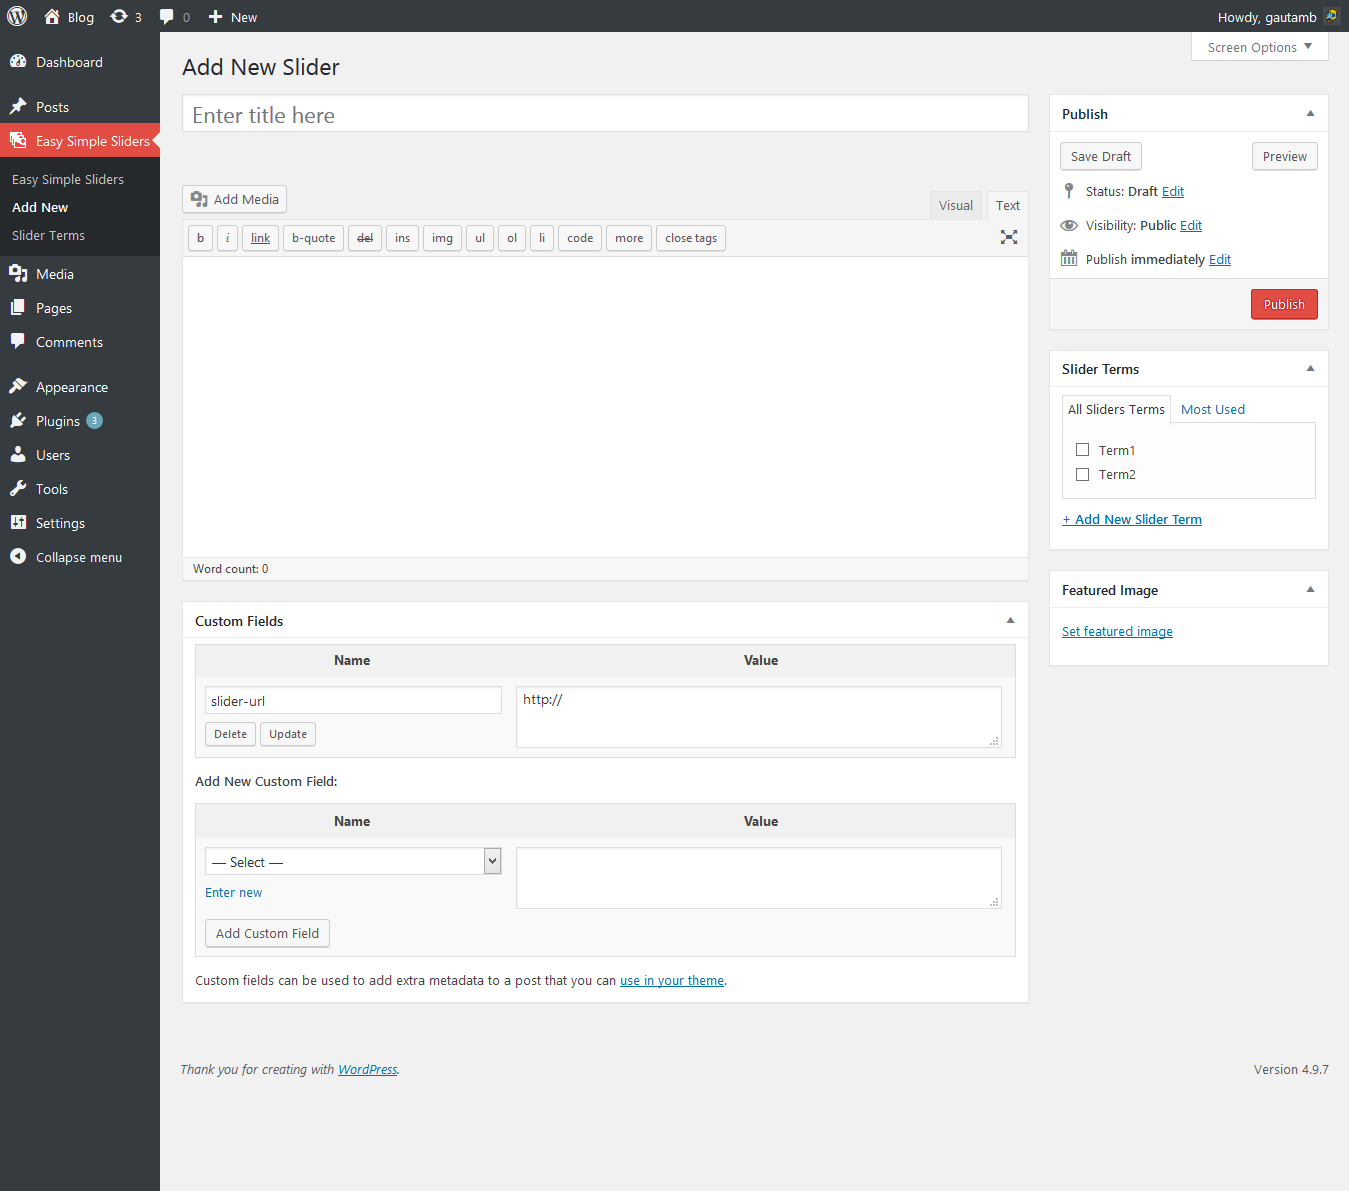The height and width of the screenshot is (1191, 1349).
Task: Select the All Sliders Terms tab
Action: point(1116,409)
